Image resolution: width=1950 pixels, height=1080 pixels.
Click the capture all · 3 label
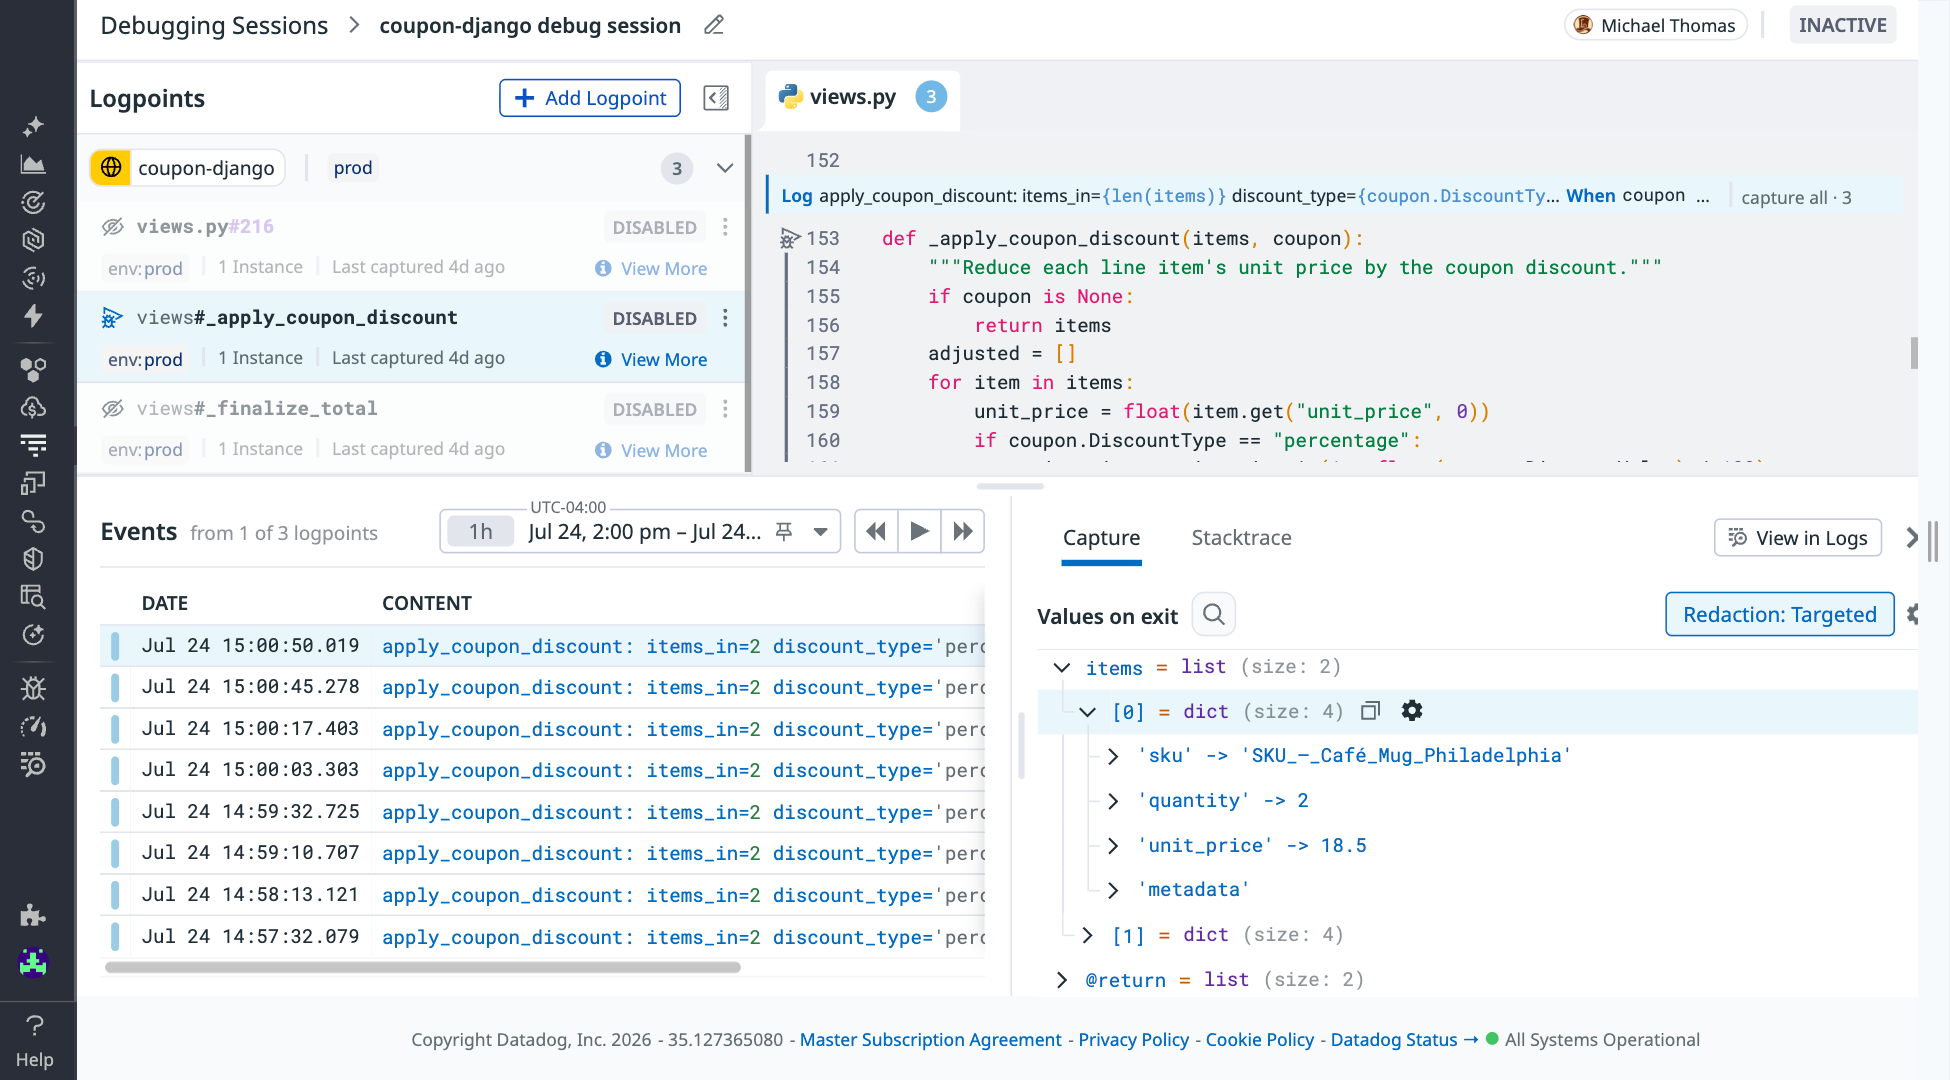(1796, 197)
